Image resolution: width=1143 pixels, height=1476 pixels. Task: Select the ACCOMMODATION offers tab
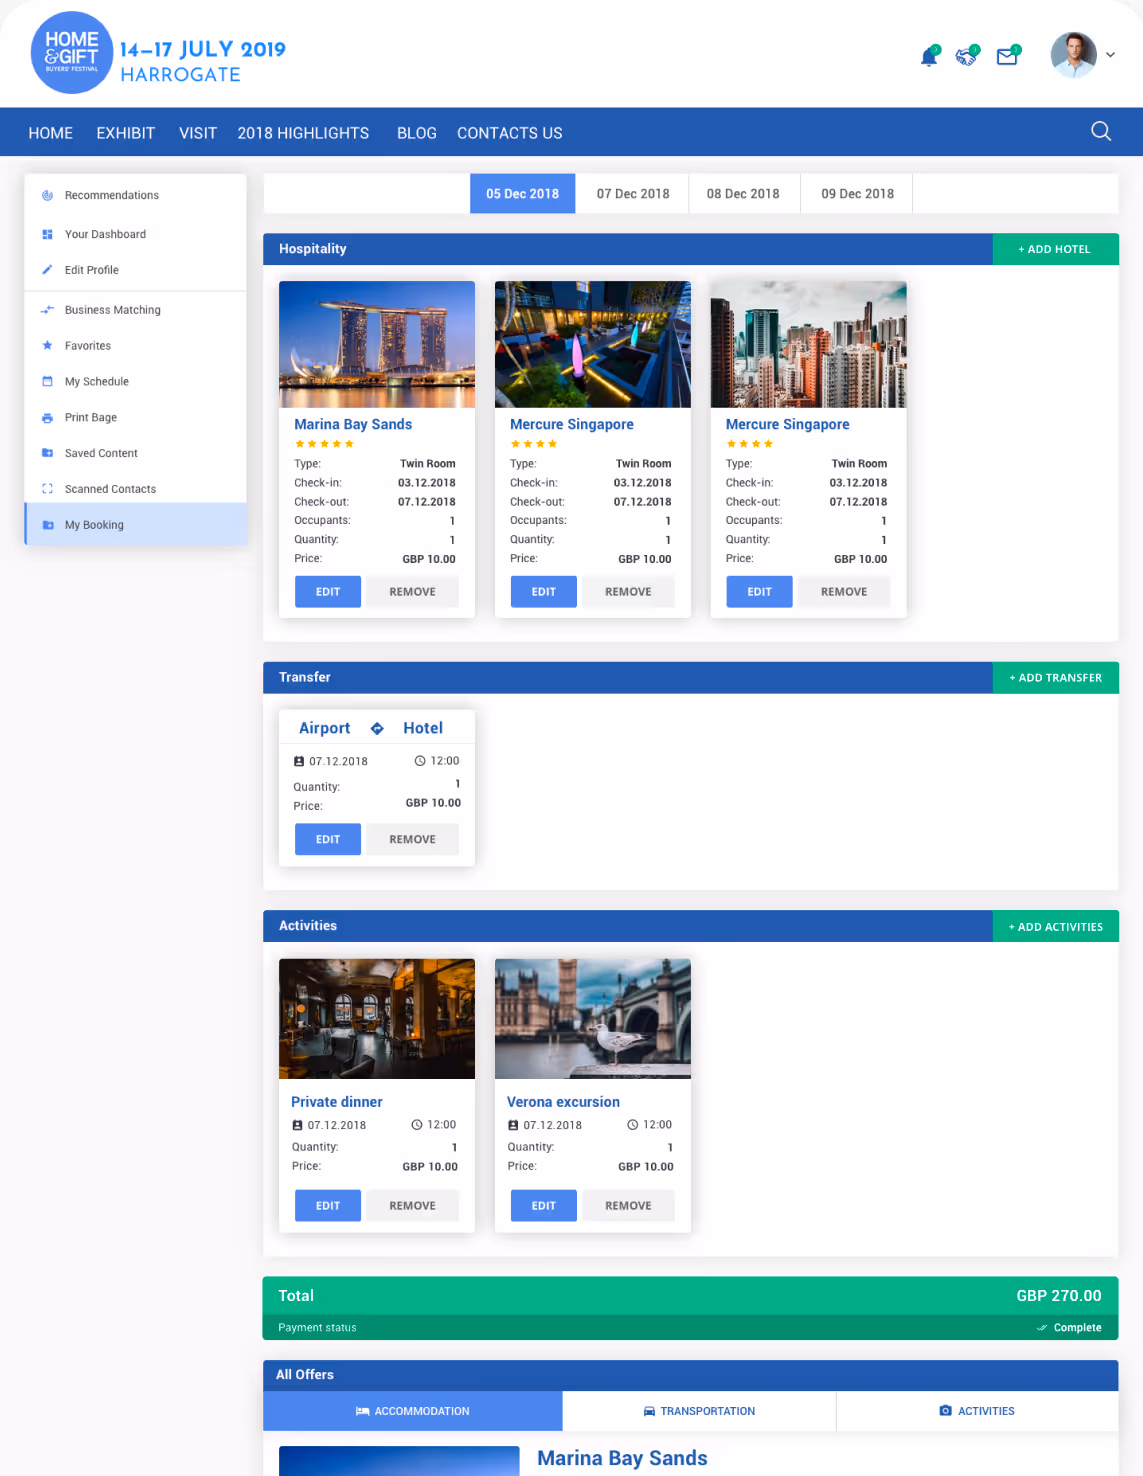[413, 1411]
